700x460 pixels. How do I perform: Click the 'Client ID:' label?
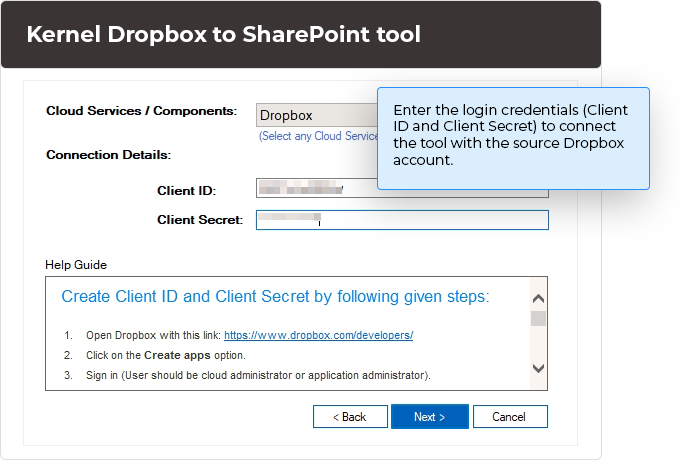187,191
